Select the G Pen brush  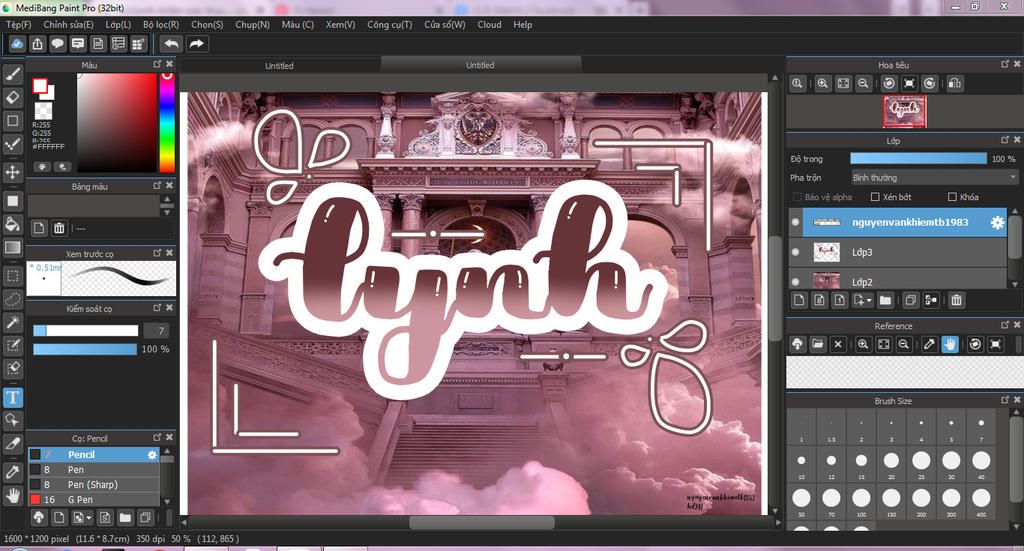pos(93,499)
